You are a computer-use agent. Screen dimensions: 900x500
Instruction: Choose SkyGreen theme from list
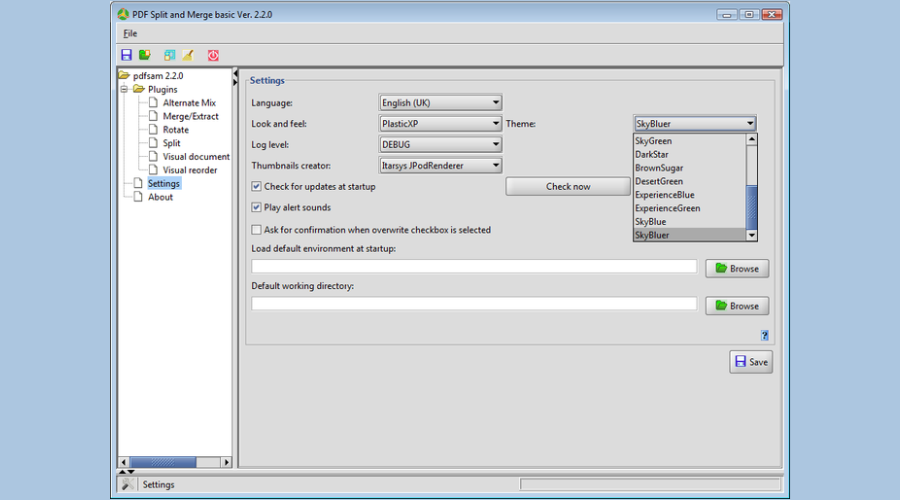click(x=689, y=141)
